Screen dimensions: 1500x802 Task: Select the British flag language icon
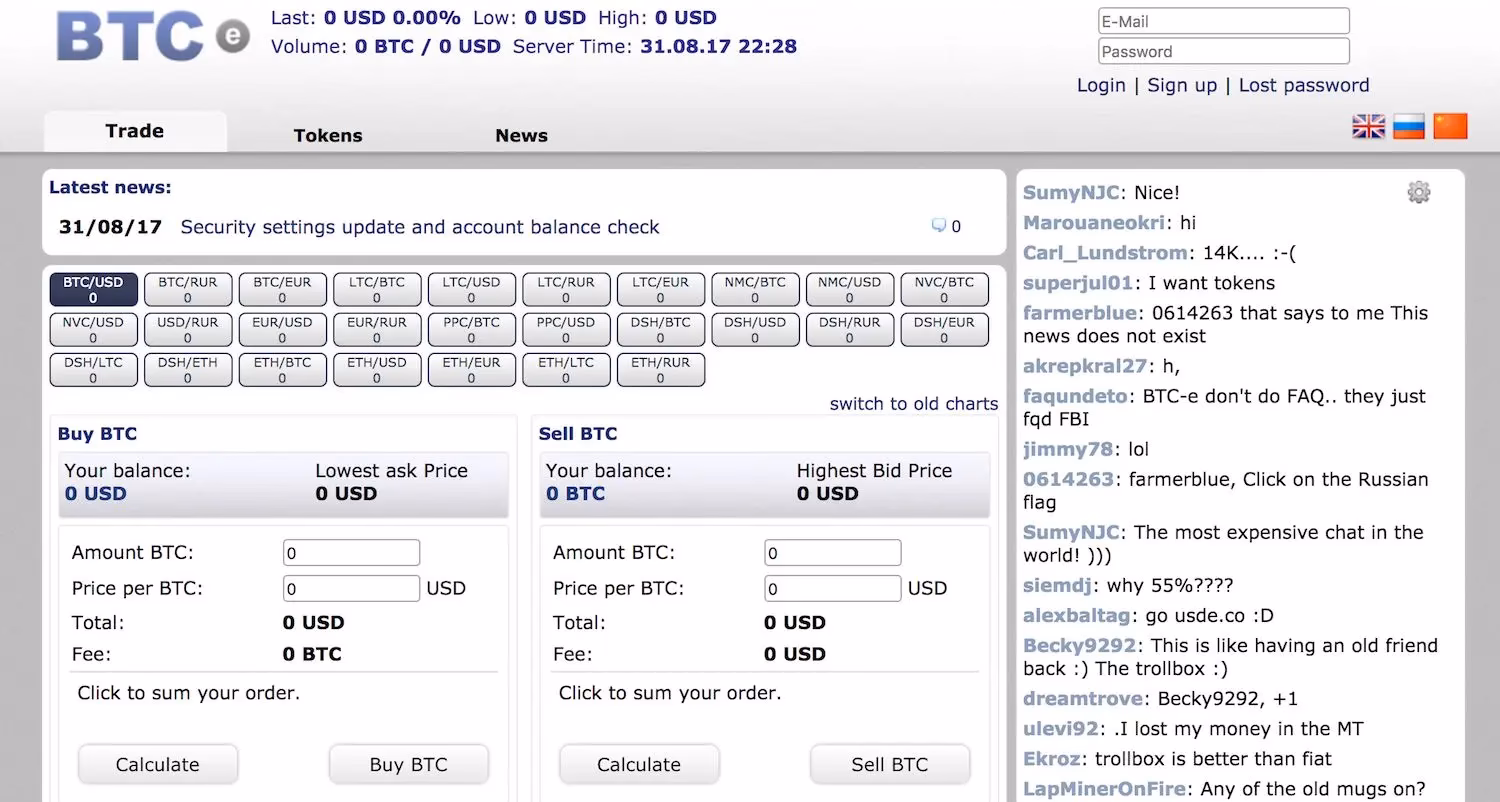pos(1367,126)
